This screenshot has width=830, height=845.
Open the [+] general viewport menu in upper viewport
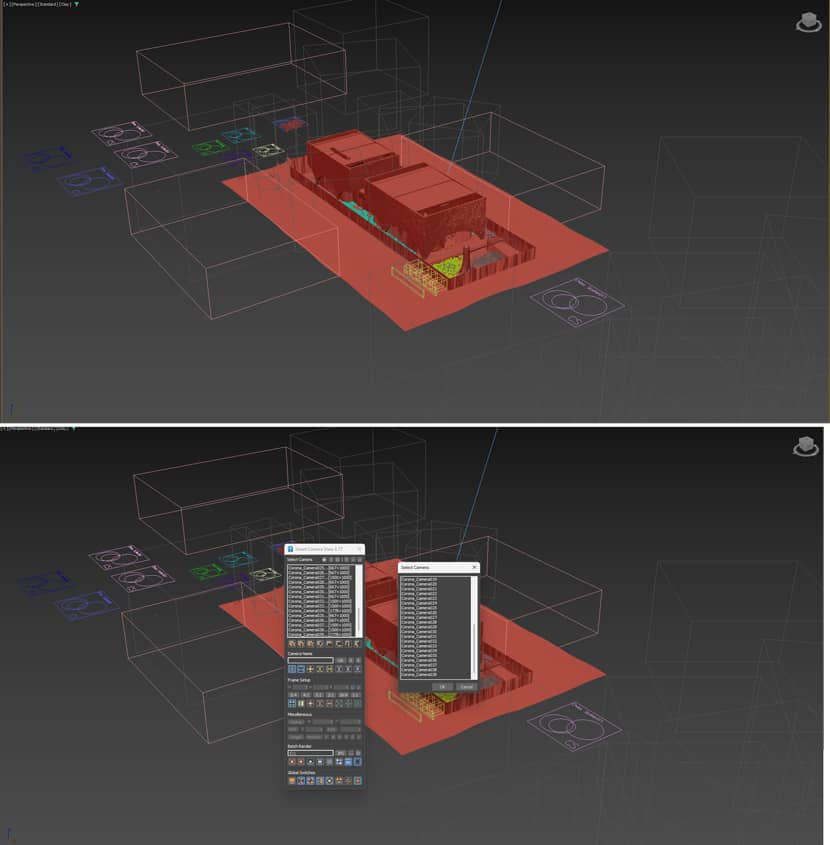point(8,4)
